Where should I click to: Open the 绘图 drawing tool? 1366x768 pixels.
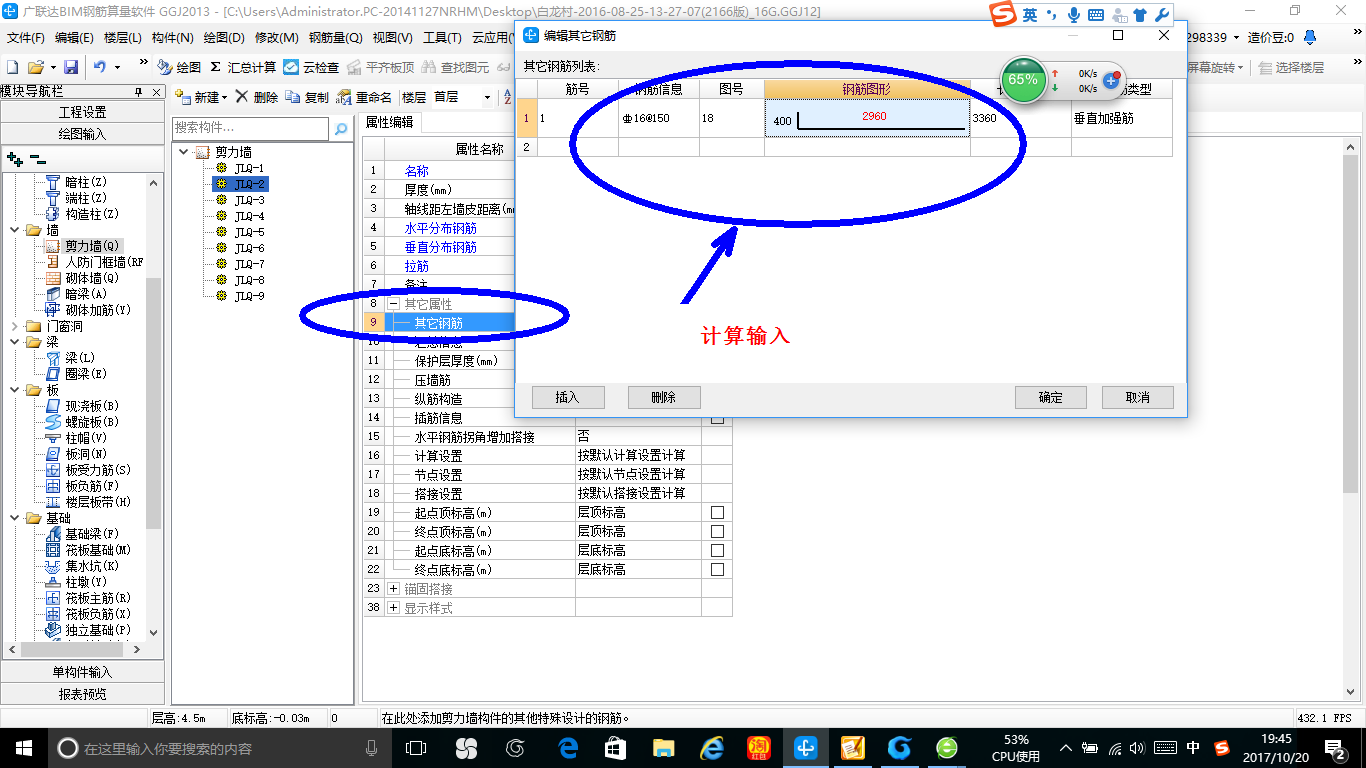point(179,67)
